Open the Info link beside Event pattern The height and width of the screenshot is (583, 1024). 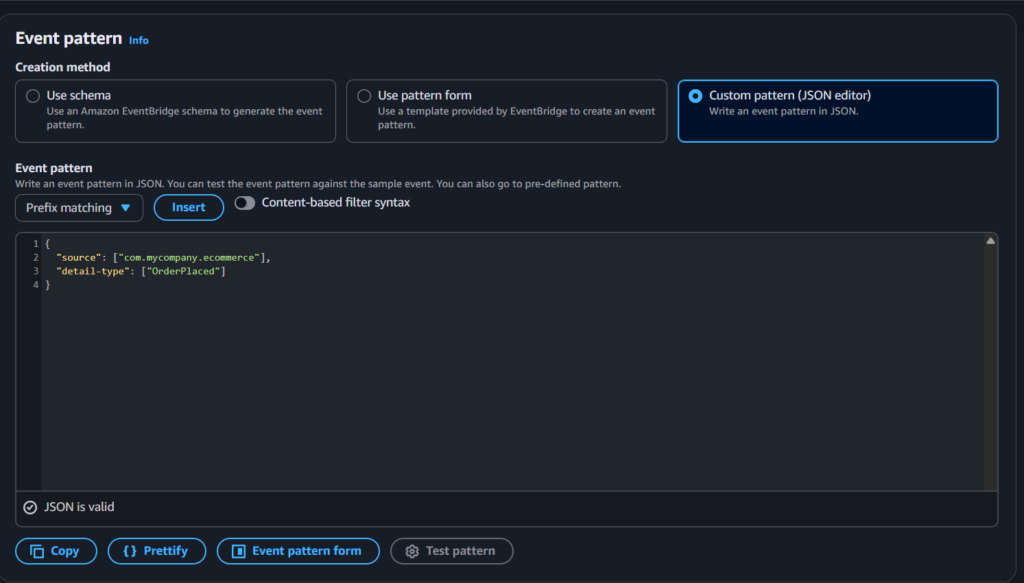pyautogui.click(x=139, y=40)
